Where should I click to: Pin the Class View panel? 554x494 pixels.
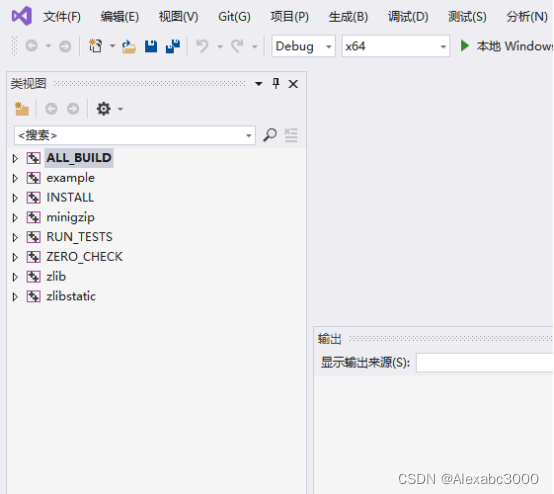coord(276,84)
